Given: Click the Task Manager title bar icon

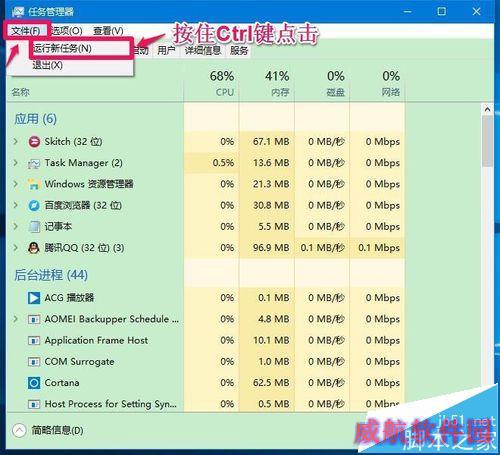Looking at the screenshot, I should click(x=18, y=12).
